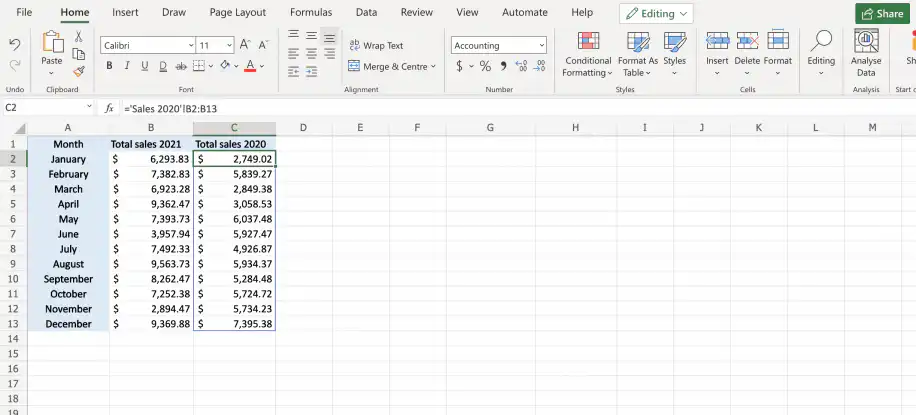Expand the Paste options arrow

tap(51, 74)
